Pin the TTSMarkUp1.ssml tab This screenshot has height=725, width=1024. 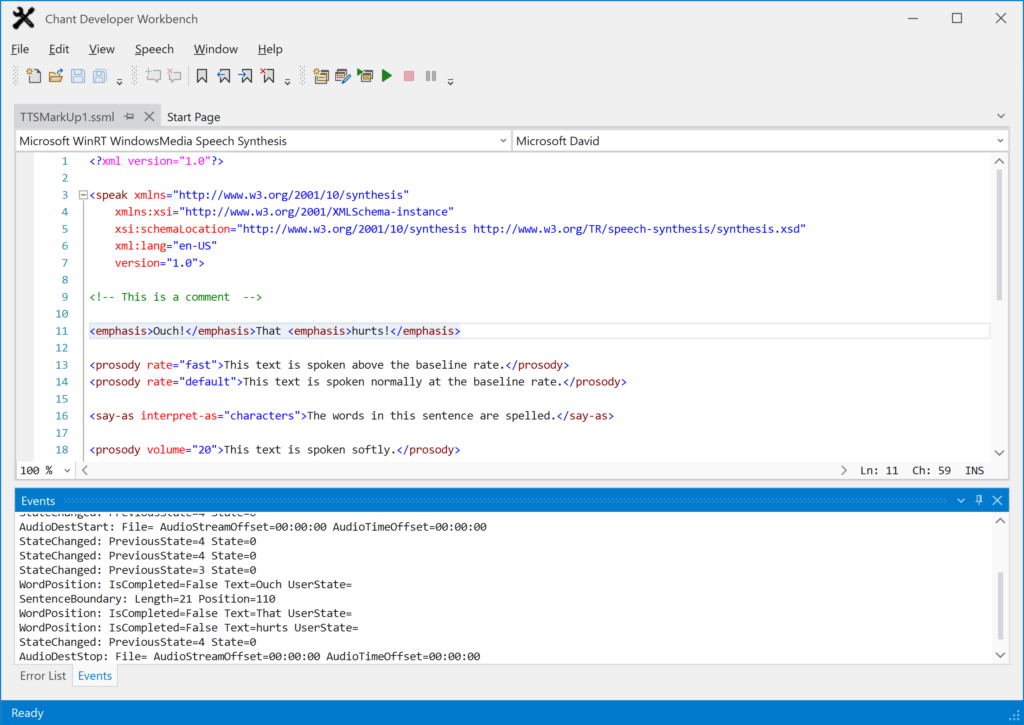(129, 116)
